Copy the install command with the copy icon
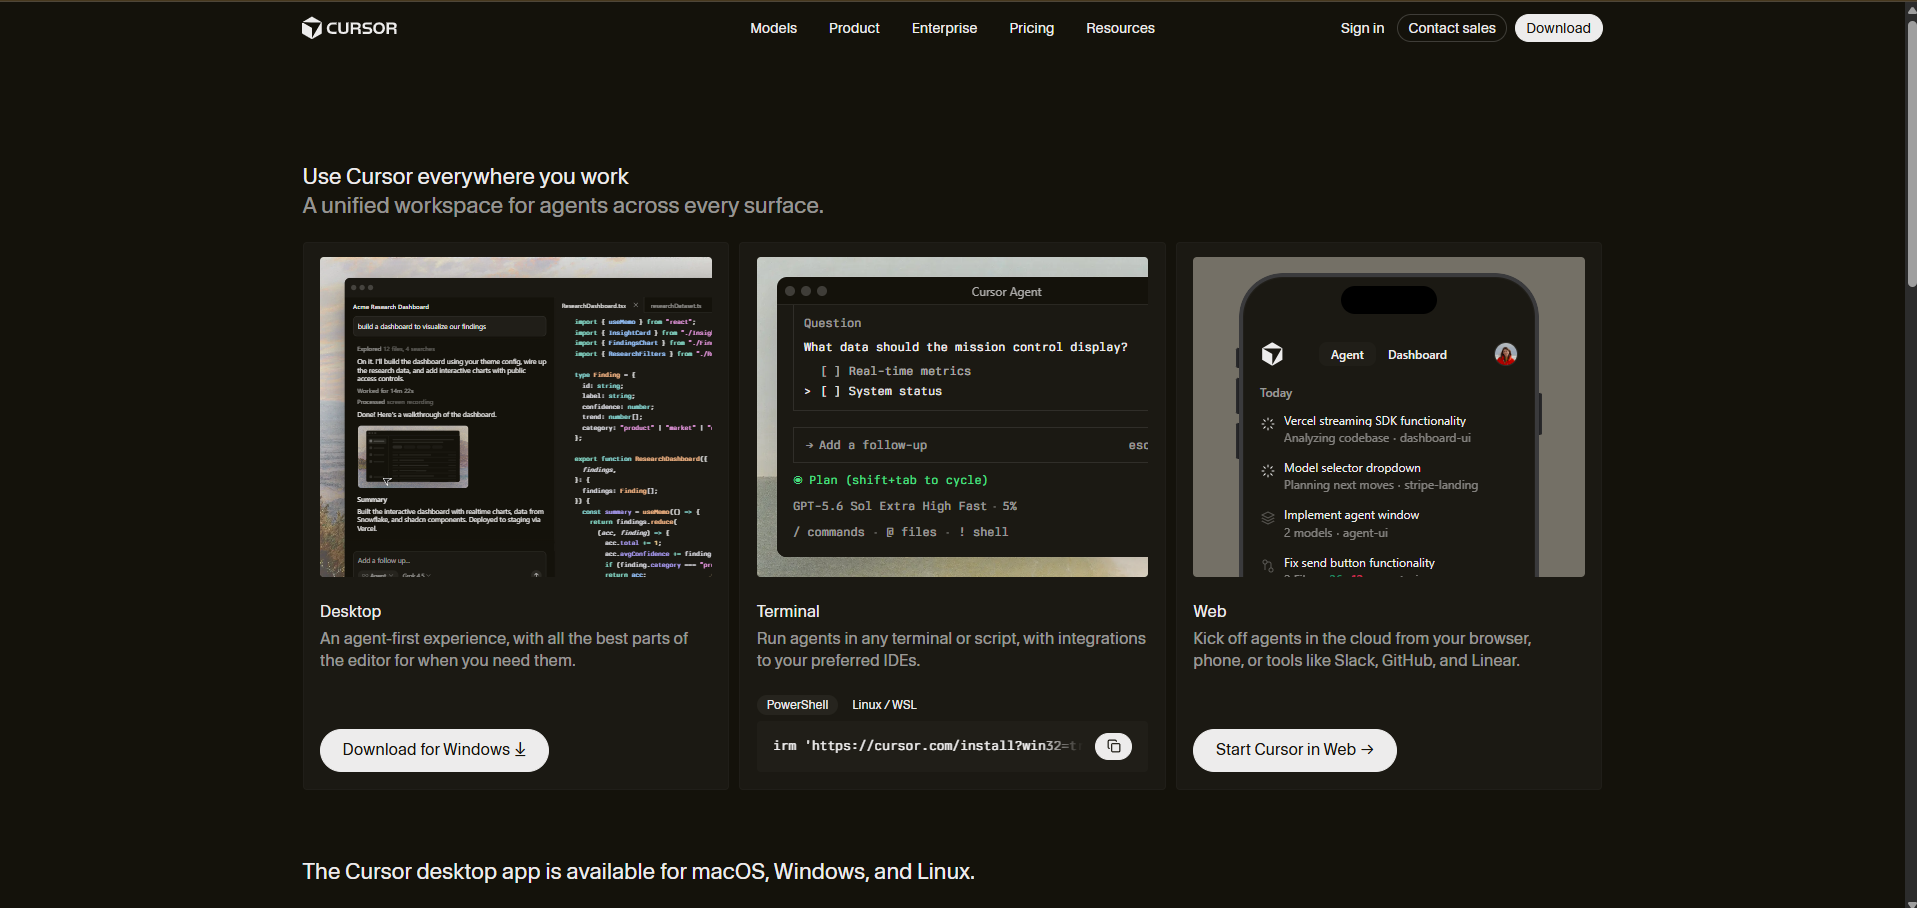The height and width of the screenshot is (908, 1917). point(1113,746)
